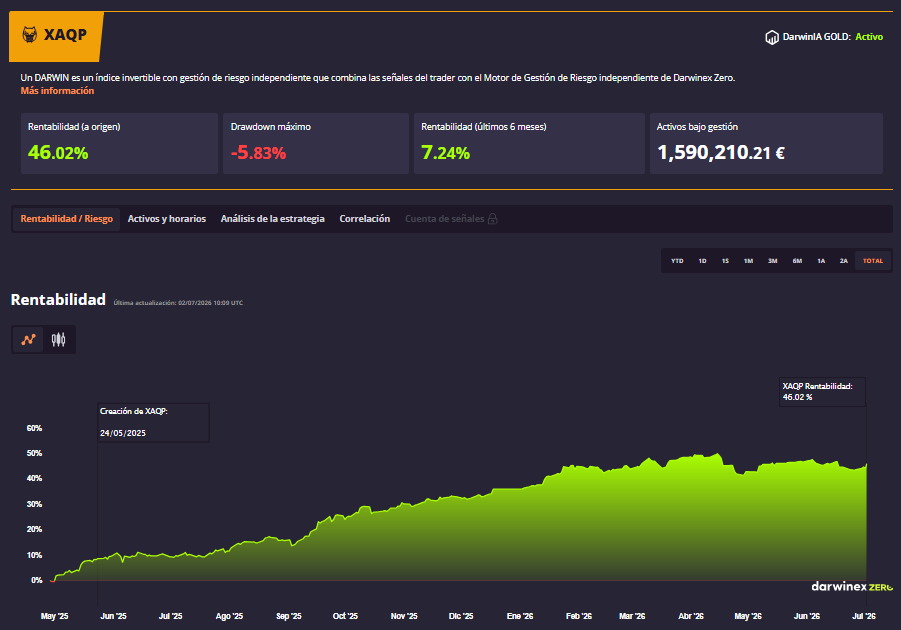Click the Creación de XAQP chart marker
The height and width of the screenshot is (630, 901).
point(153,422)
